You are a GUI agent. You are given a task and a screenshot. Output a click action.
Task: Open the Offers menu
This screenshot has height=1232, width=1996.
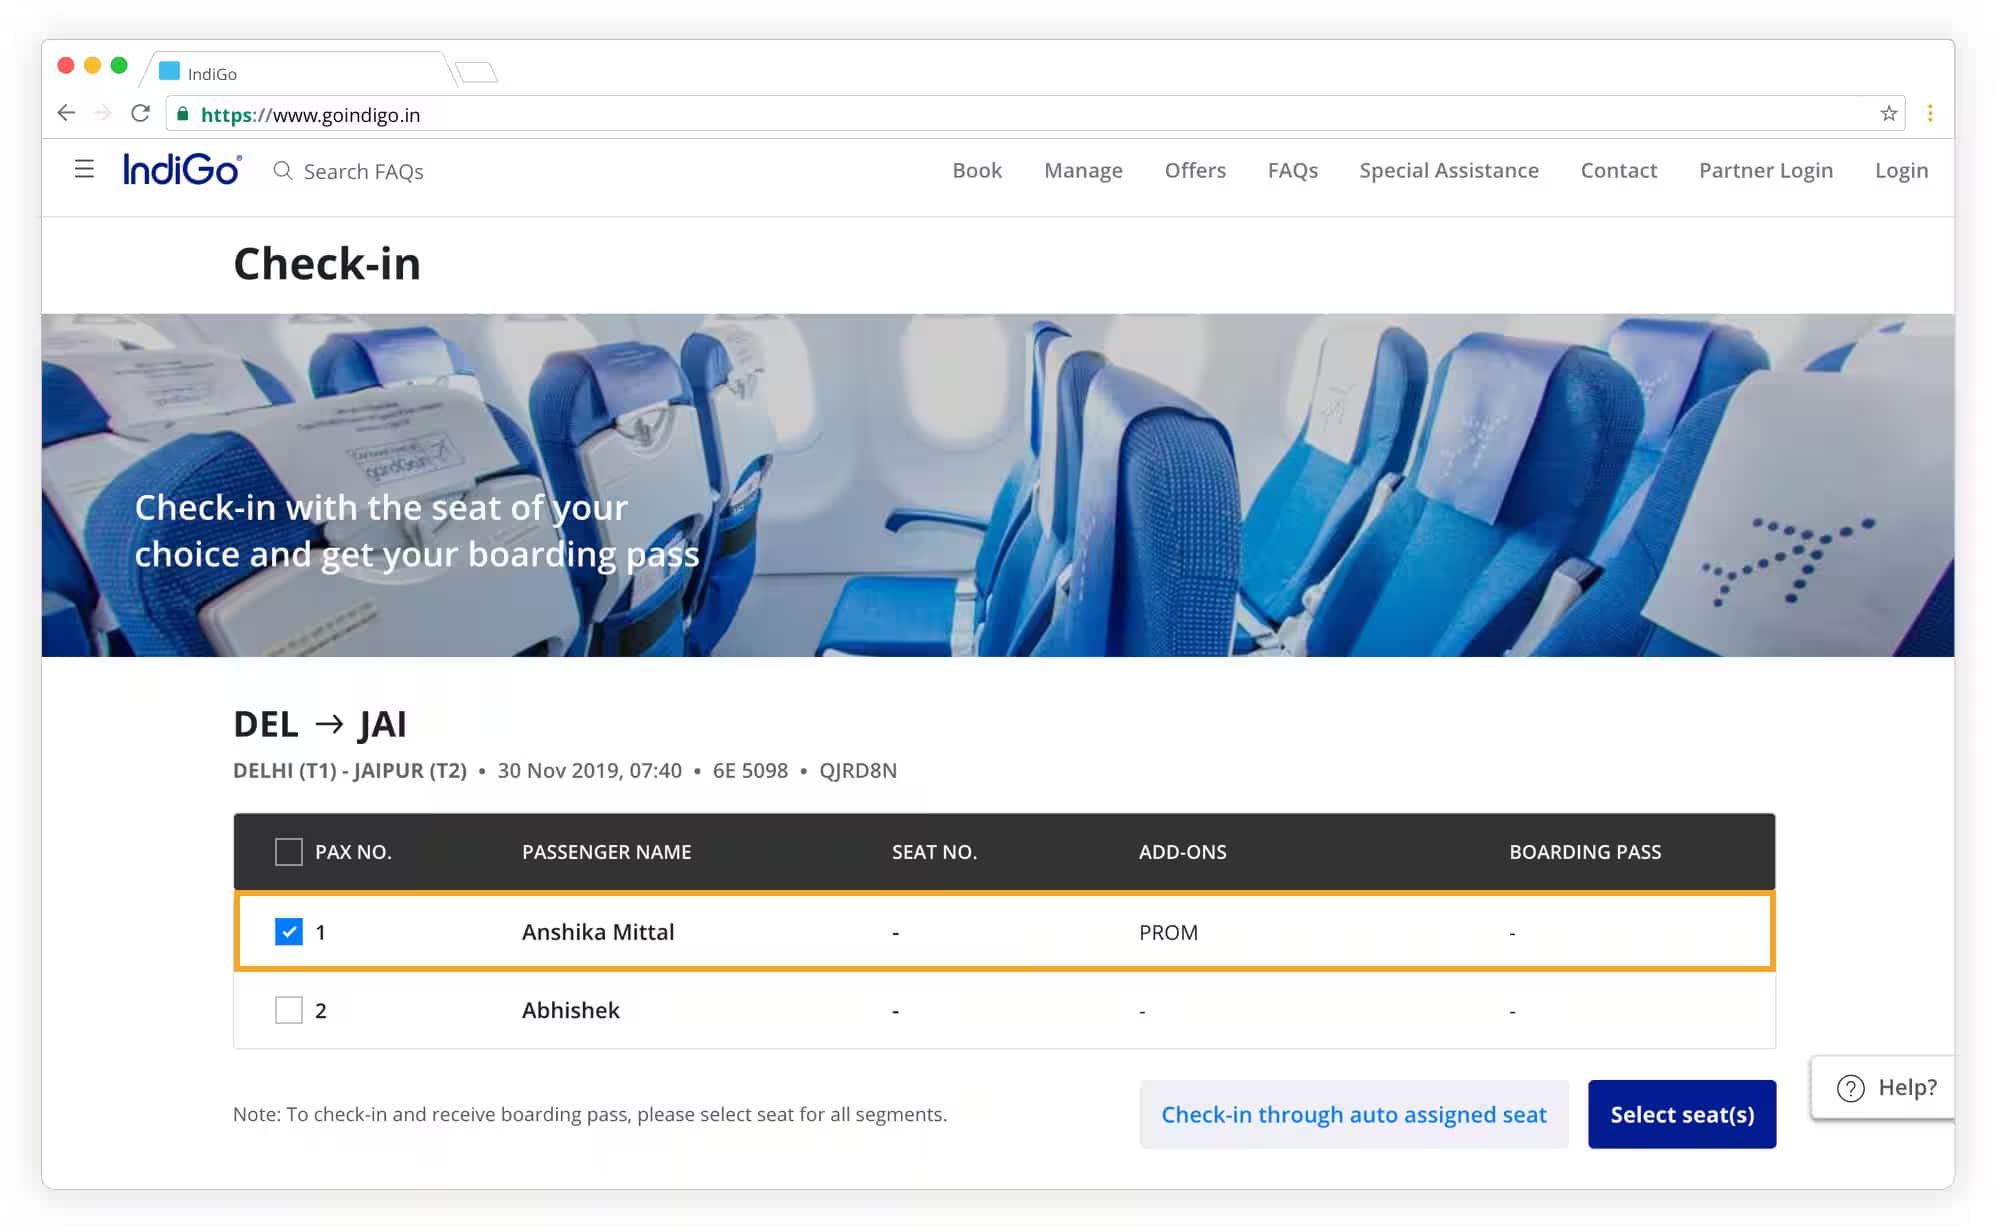coord(1194,171)
